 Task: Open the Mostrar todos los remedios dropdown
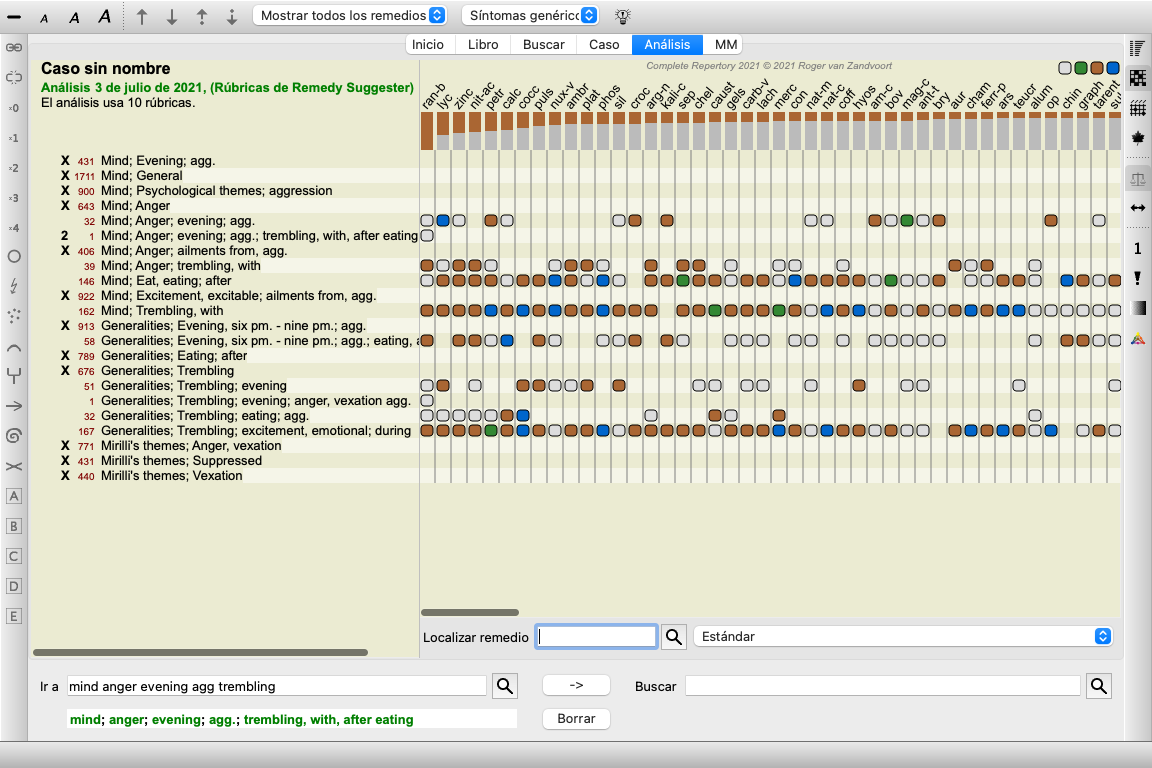(x=350, y=15)
